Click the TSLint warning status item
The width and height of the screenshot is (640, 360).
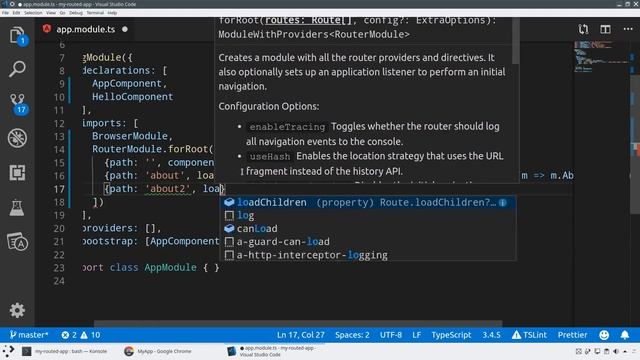(x=529, y=335)
